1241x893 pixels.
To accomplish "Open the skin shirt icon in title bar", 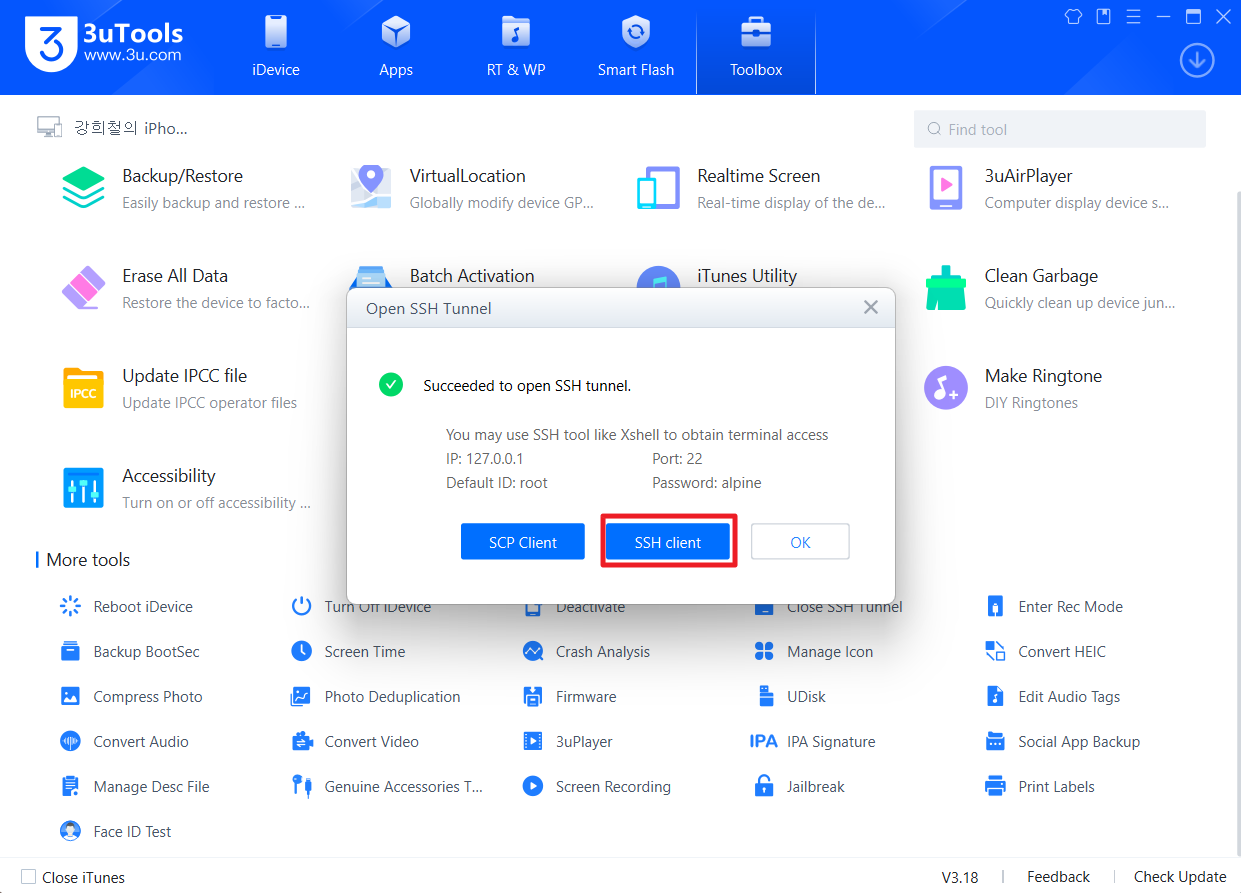I will 1073,16.
